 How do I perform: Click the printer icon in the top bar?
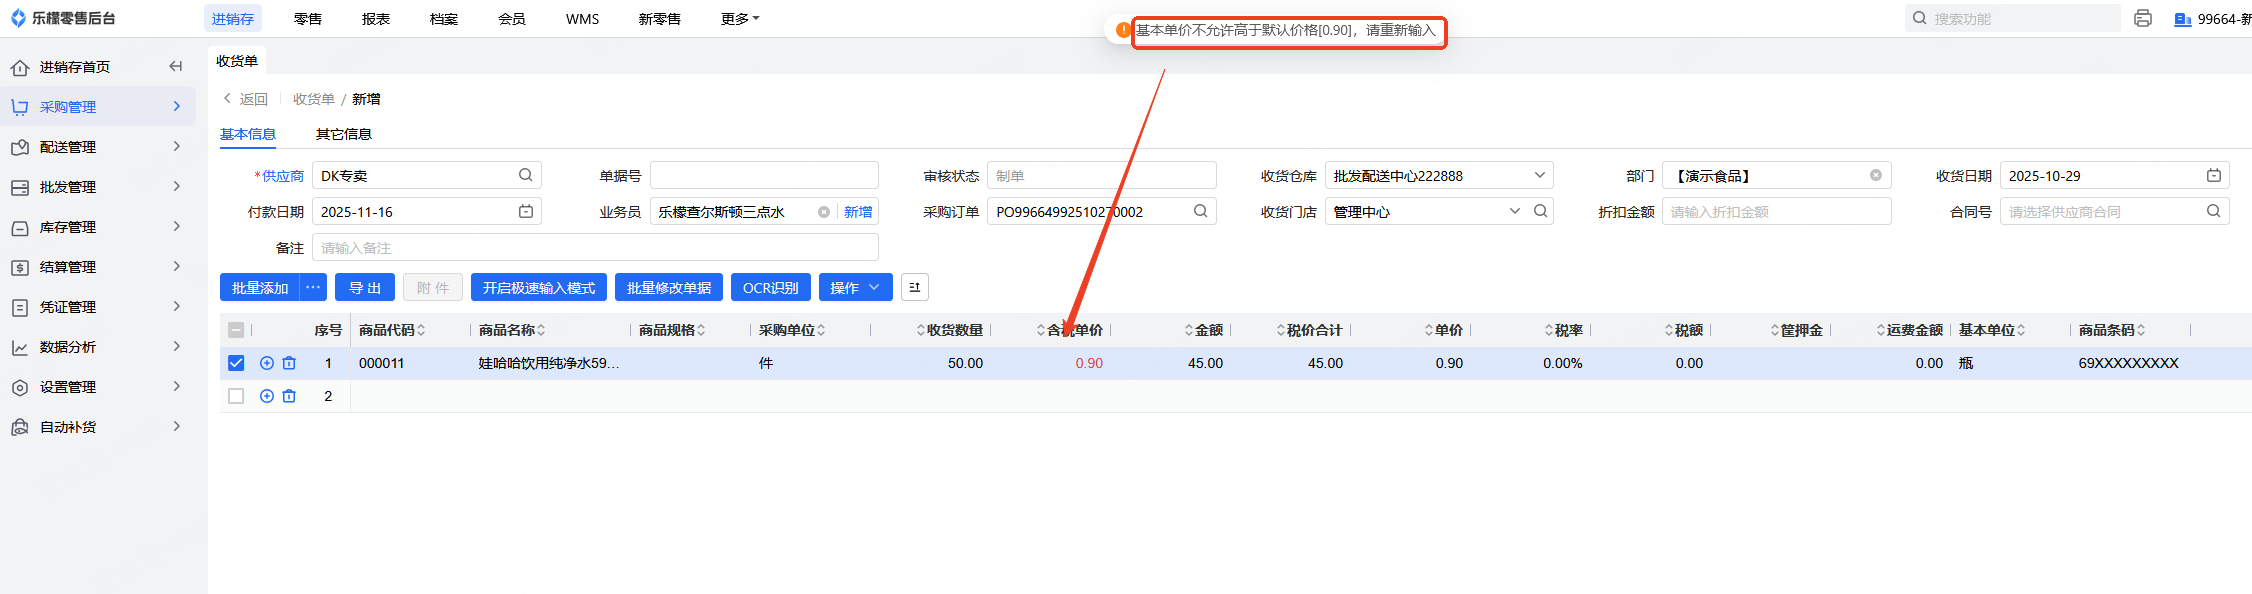pyautogui.click(x=2143, y=18)
